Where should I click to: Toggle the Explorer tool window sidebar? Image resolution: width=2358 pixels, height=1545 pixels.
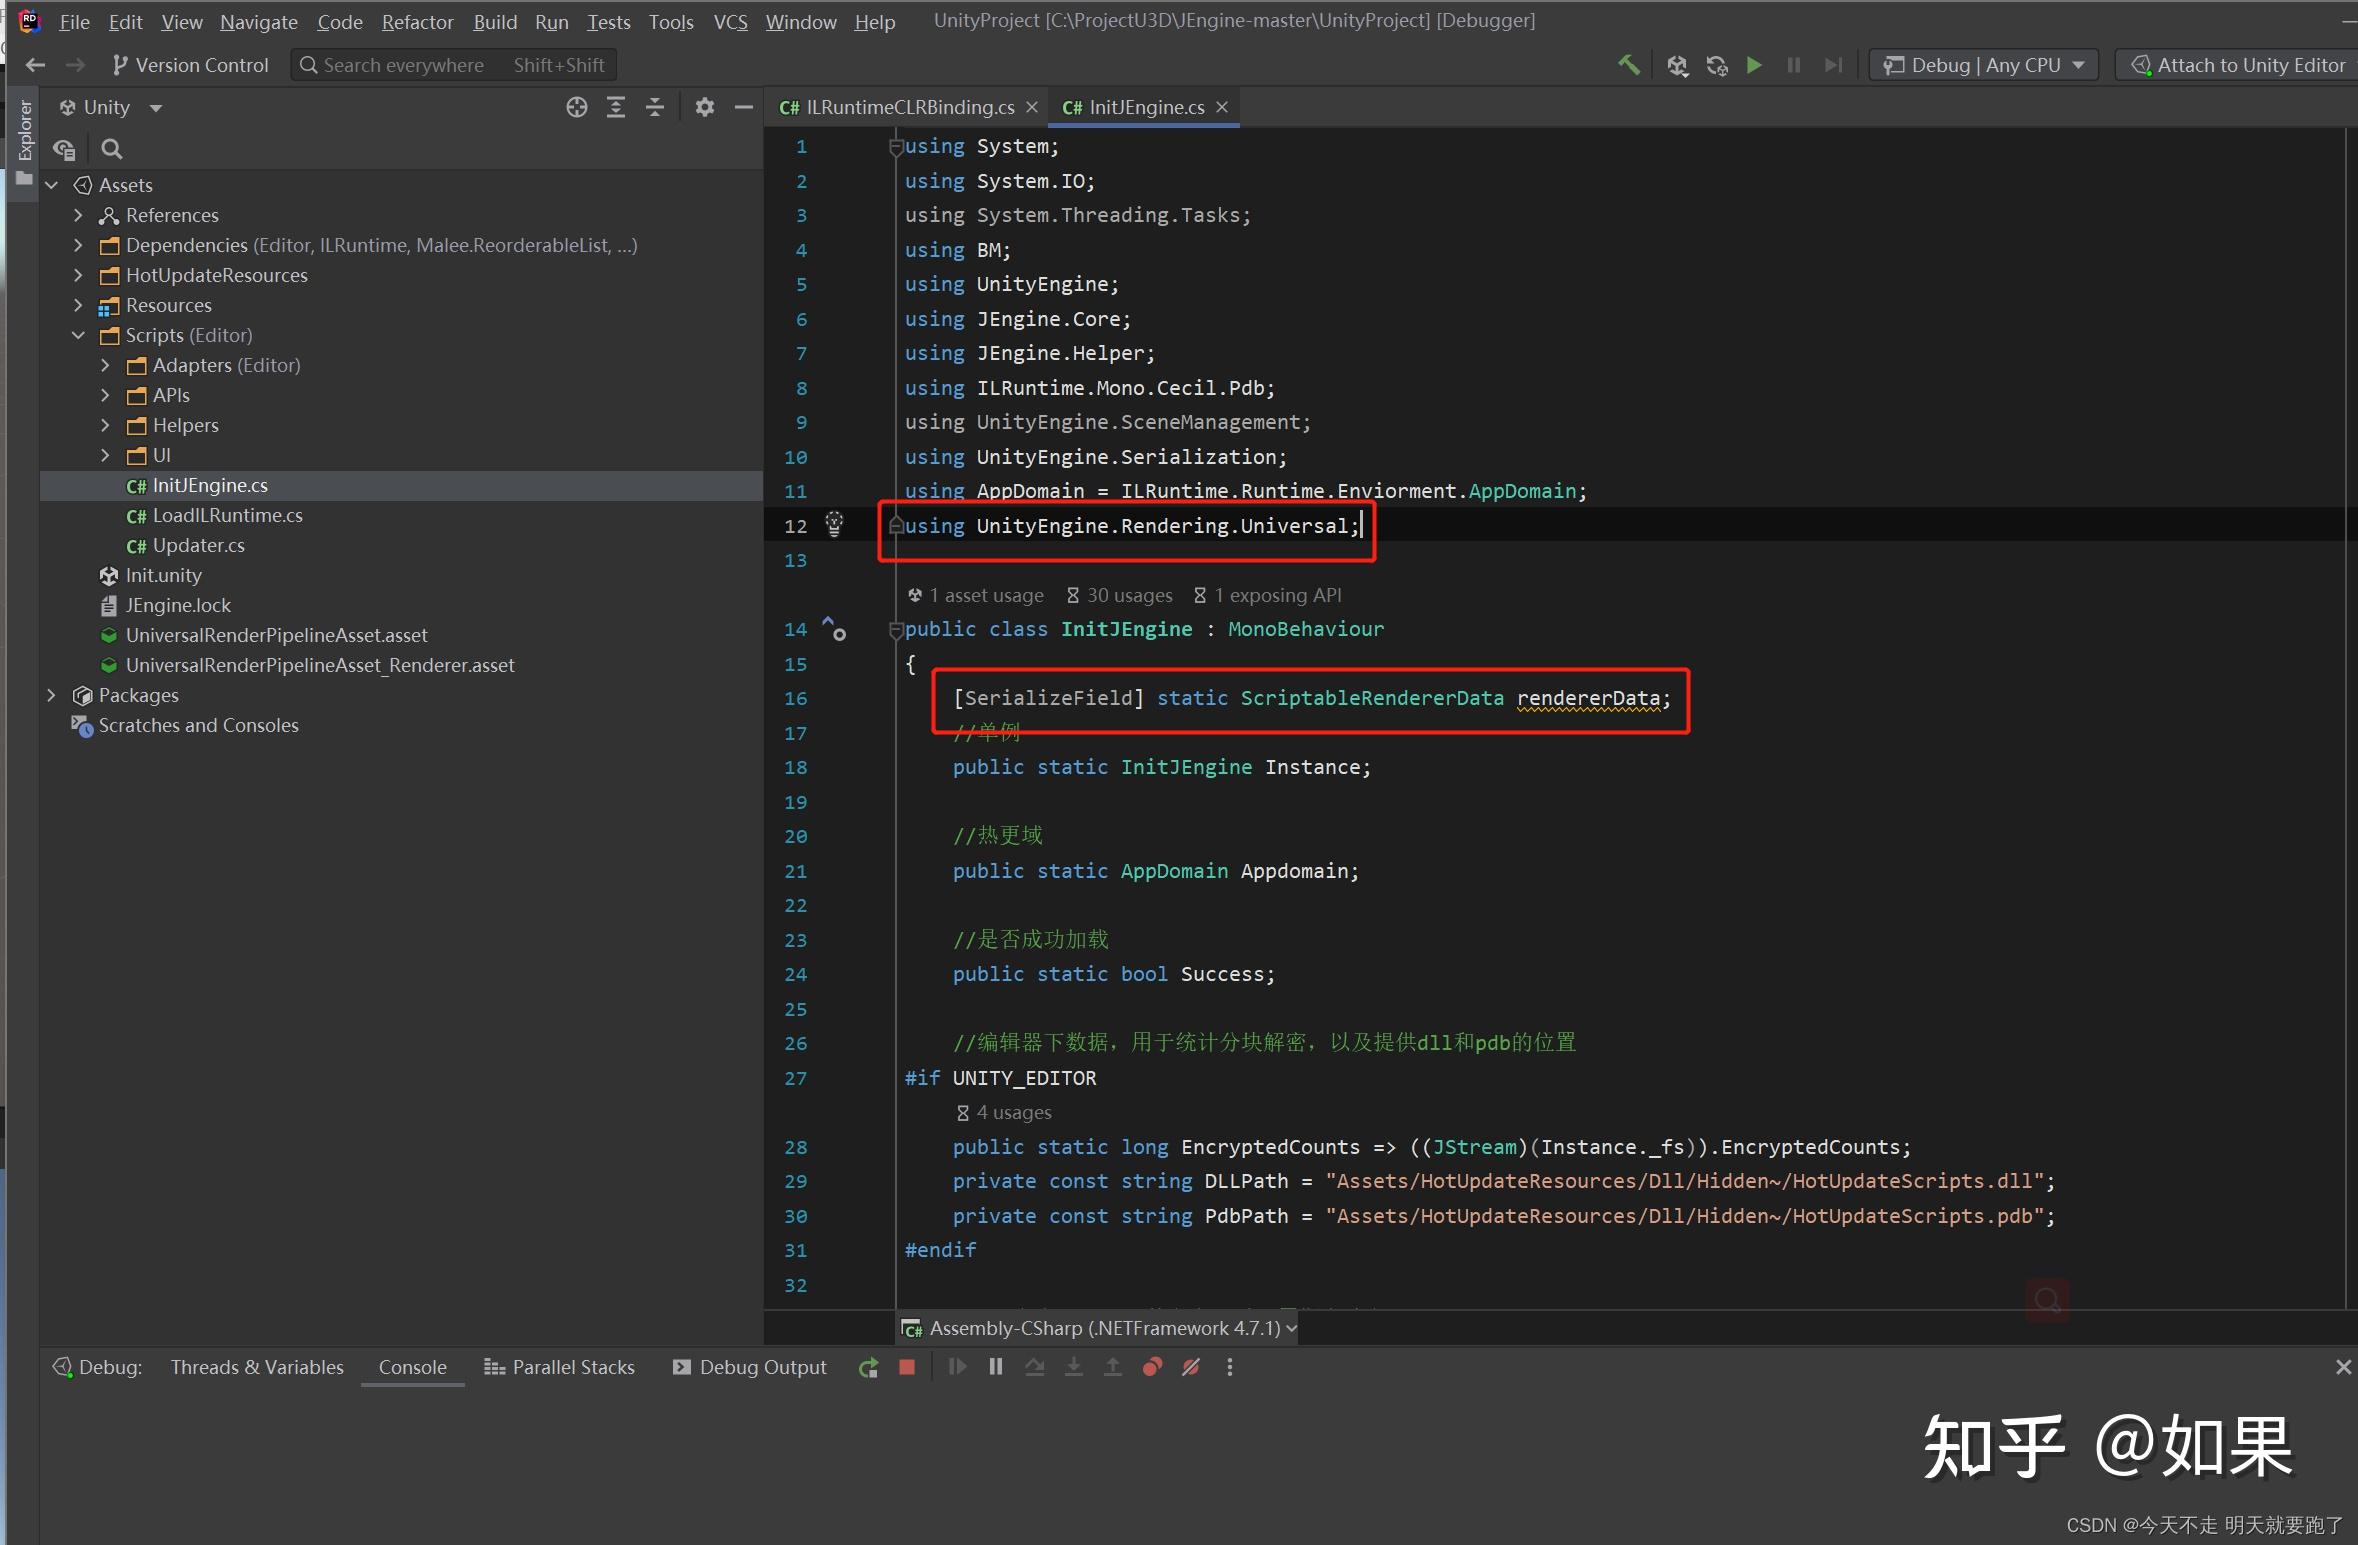(24, 130)
